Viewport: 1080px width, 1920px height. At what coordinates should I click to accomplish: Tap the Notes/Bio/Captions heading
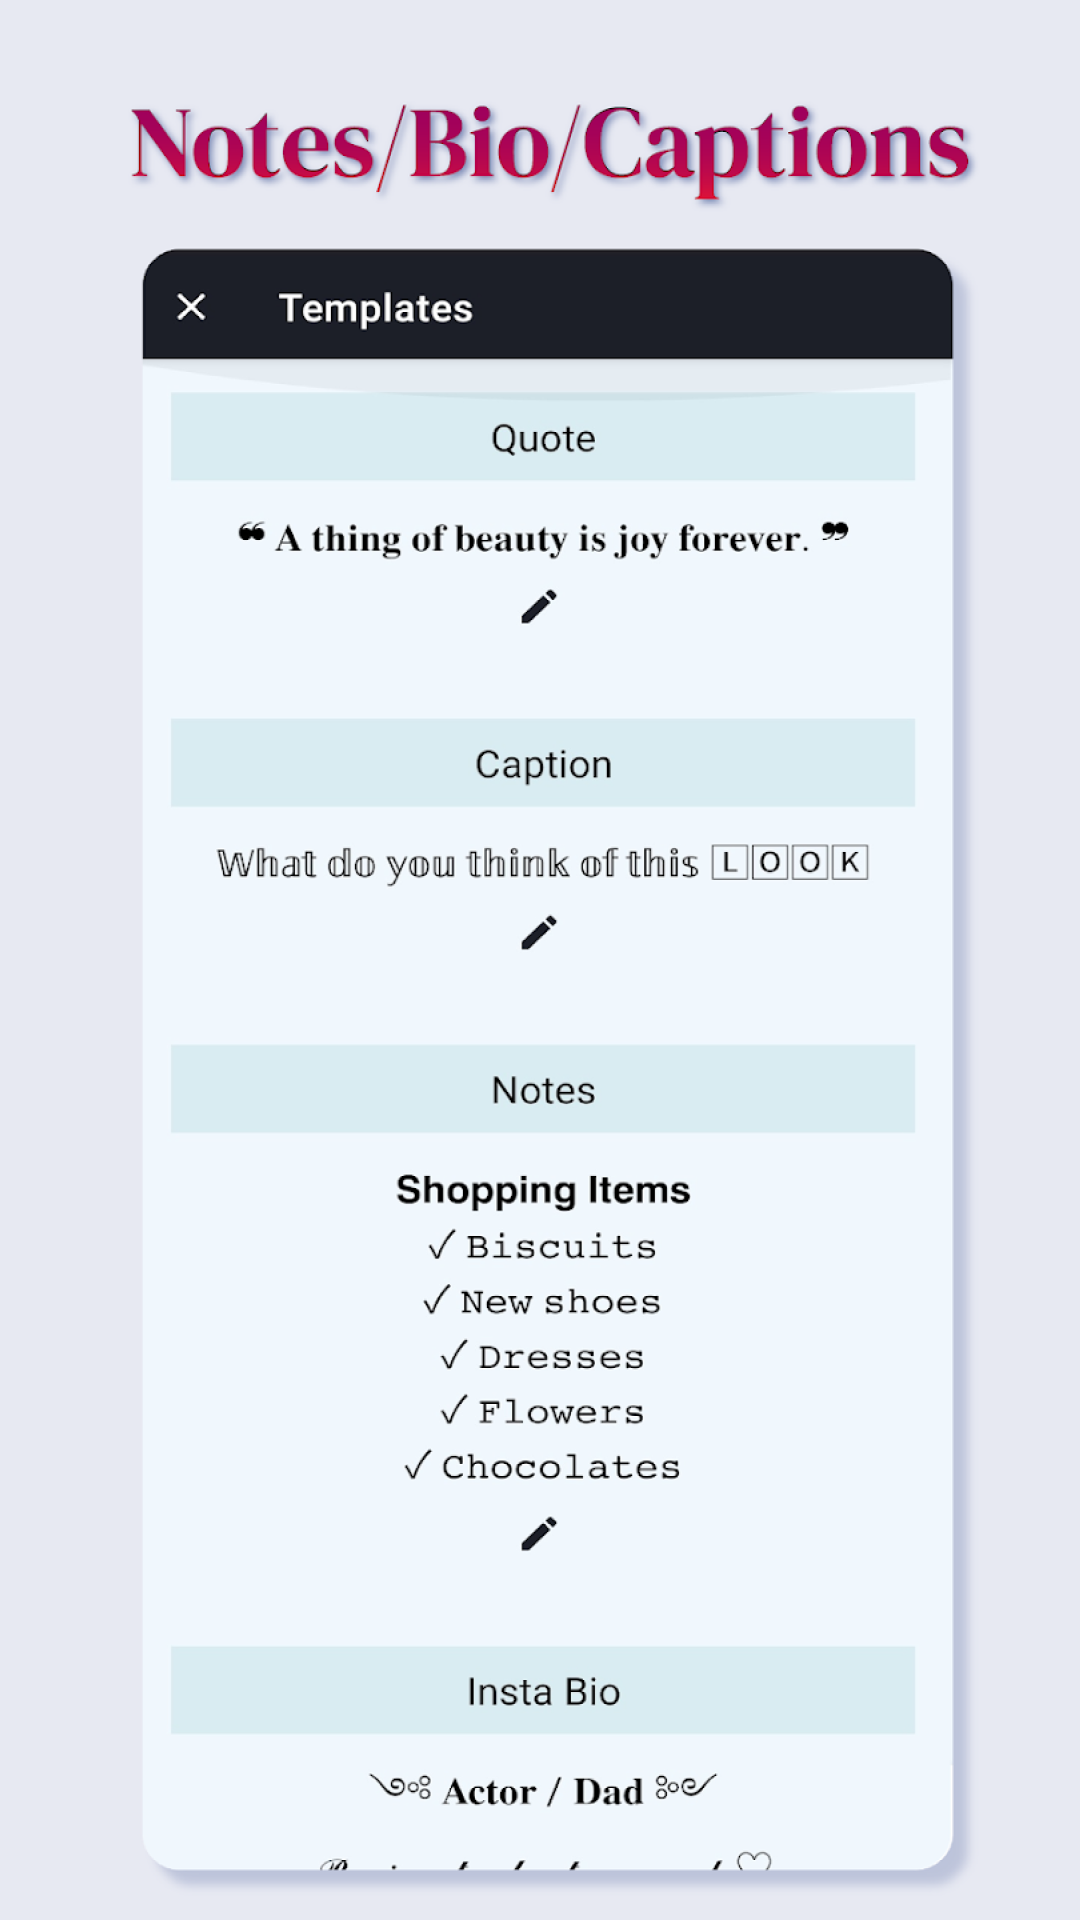550,146
